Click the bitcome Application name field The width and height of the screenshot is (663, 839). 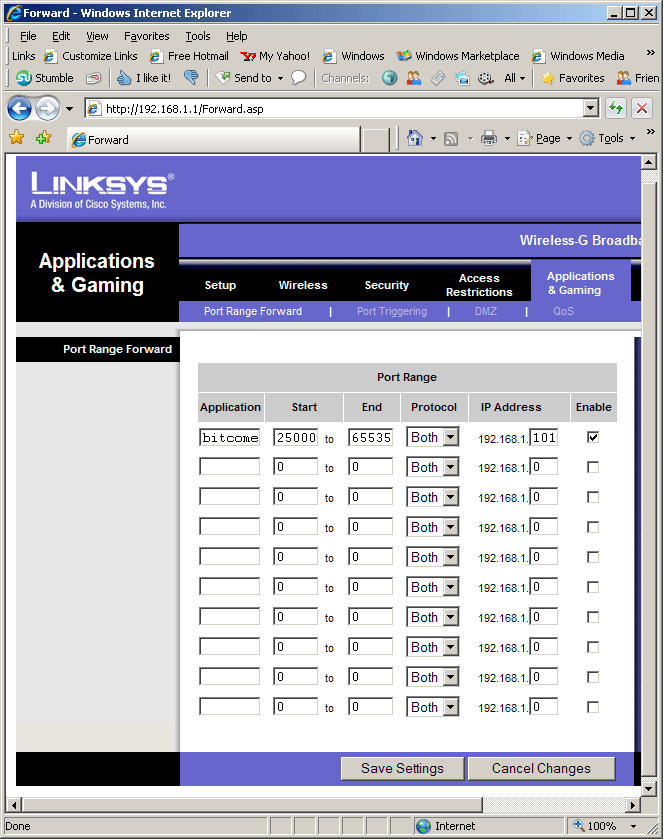click(230, 437)
